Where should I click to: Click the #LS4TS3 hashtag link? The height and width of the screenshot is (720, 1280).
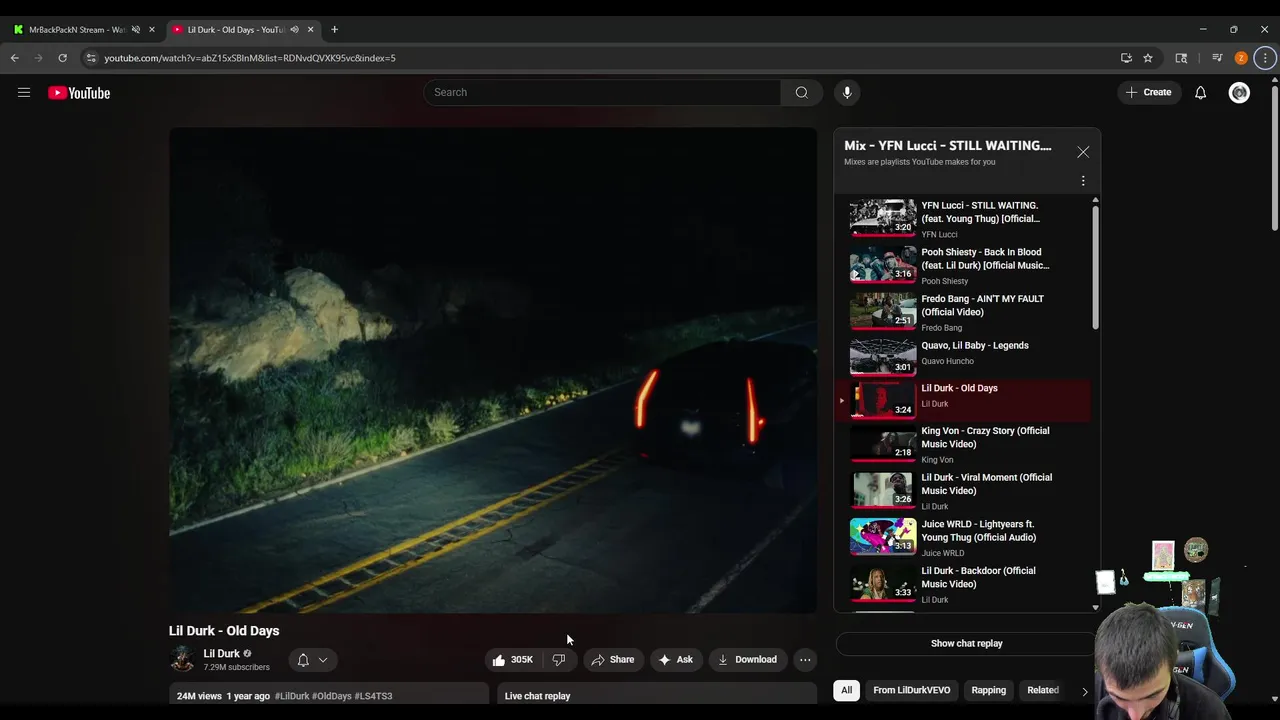coord(373,696)
